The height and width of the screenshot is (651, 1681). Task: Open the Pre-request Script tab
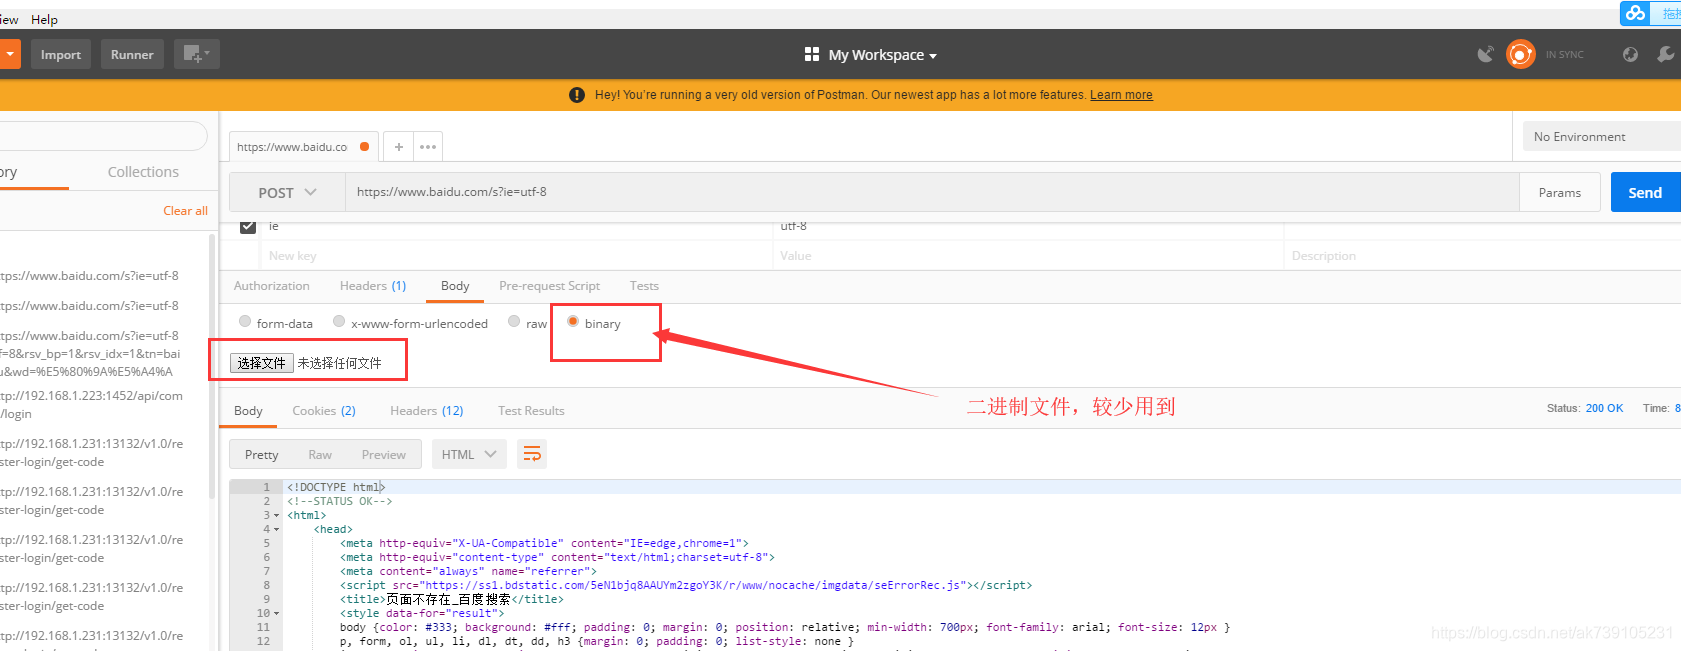(x=549, y=286)
